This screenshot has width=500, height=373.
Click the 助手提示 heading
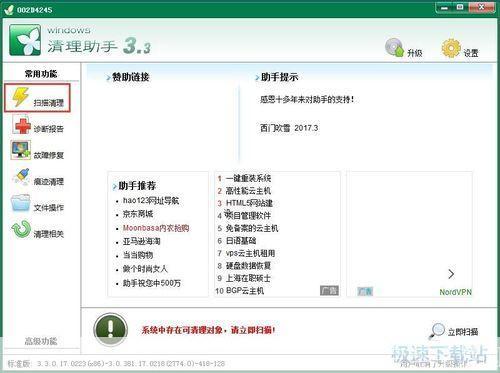(279, 77)
